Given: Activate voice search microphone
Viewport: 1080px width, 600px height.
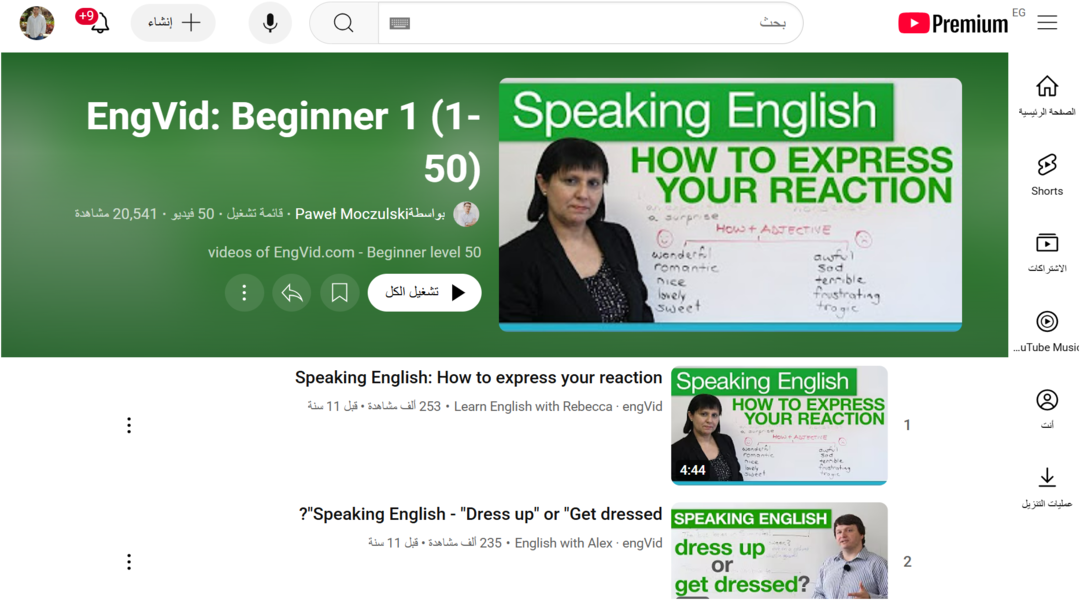Looking at the screenshot, I should 270,23.
